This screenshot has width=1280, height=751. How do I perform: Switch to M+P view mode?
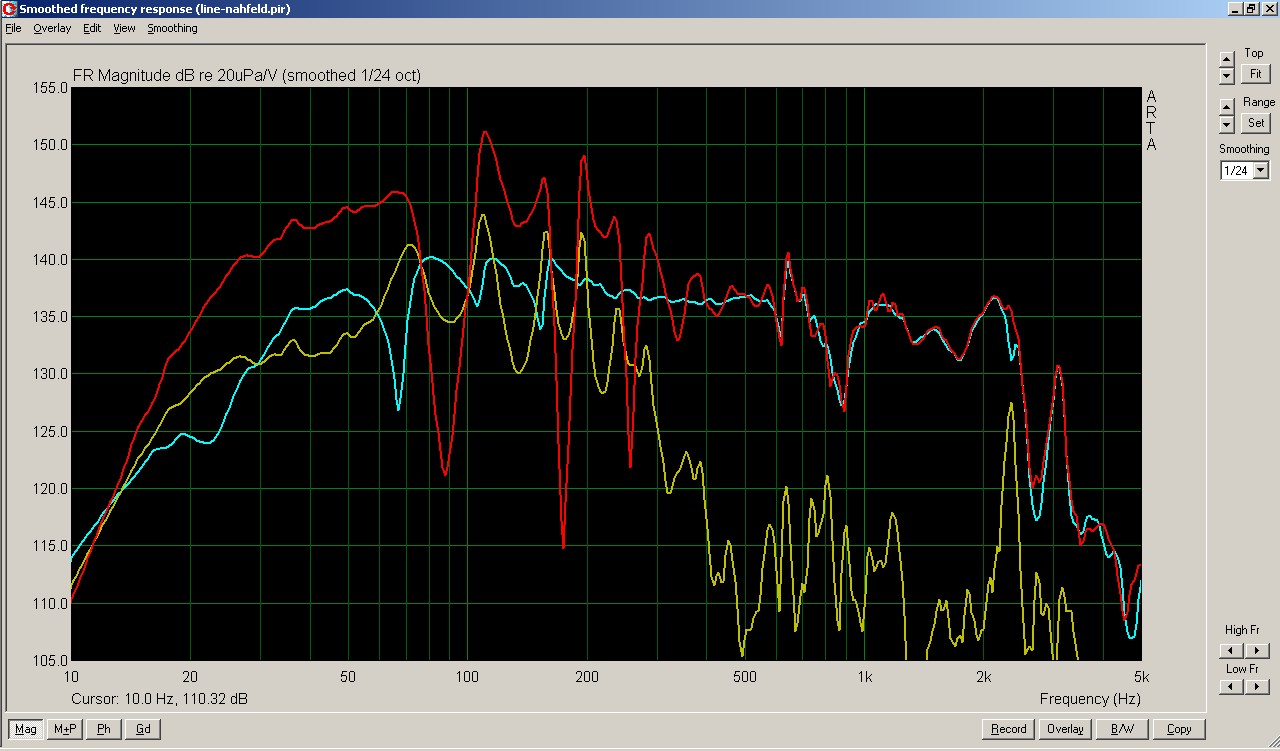65,729
